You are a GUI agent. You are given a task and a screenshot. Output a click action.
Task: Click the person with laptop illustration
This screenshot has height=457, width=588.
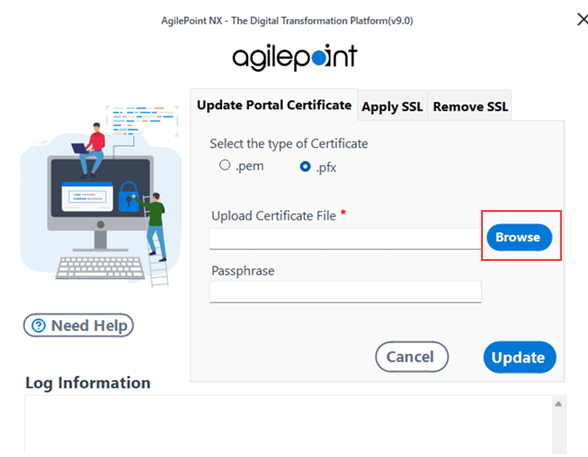click(90, 150)
